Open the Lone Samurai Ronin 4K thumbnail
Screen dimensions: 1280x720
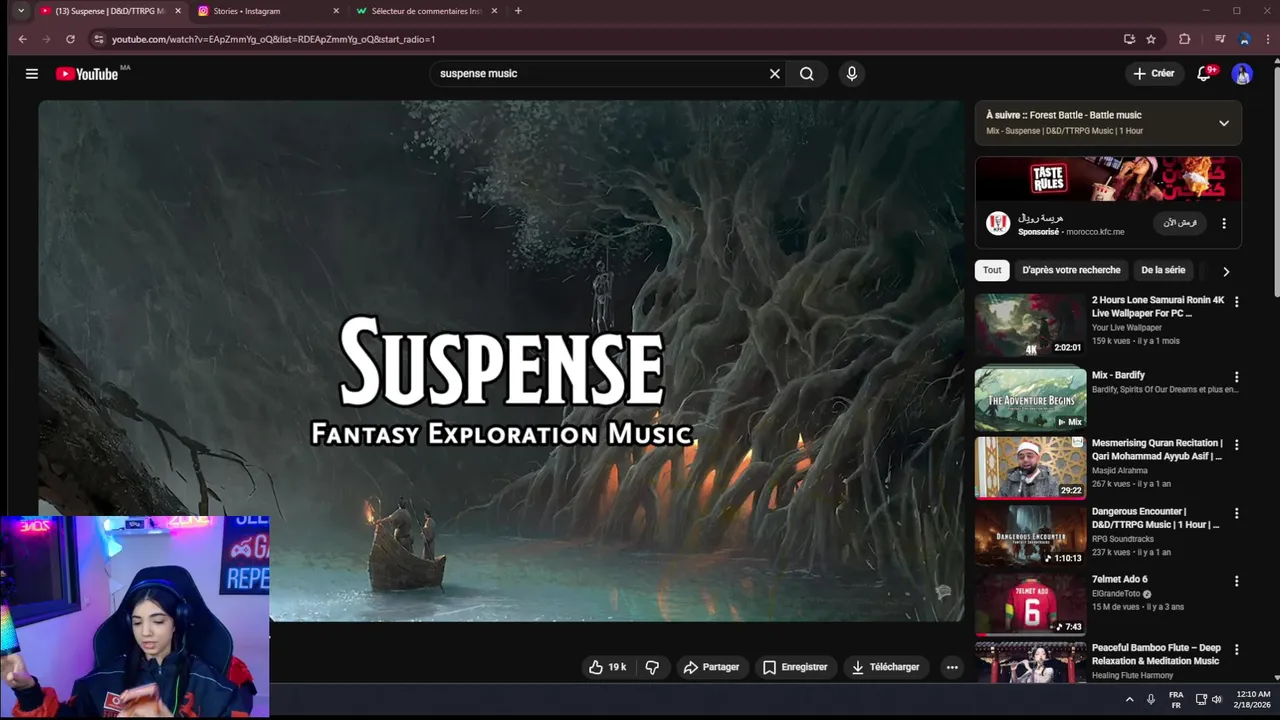1030,326
